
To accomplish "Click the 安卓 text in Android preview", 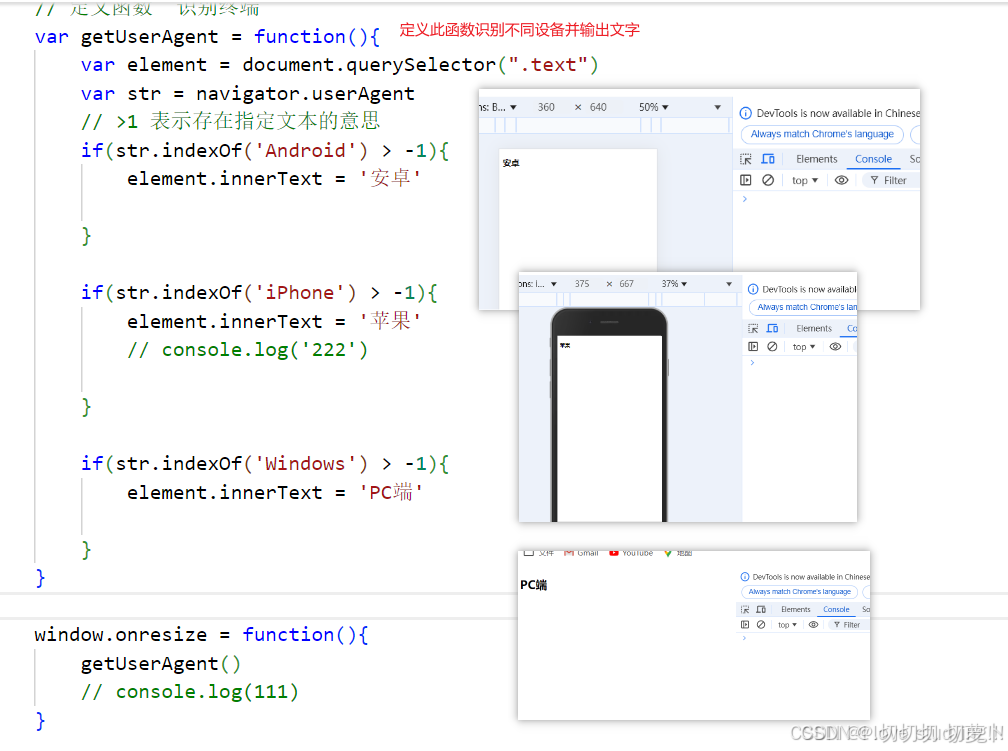I will 511,163.
